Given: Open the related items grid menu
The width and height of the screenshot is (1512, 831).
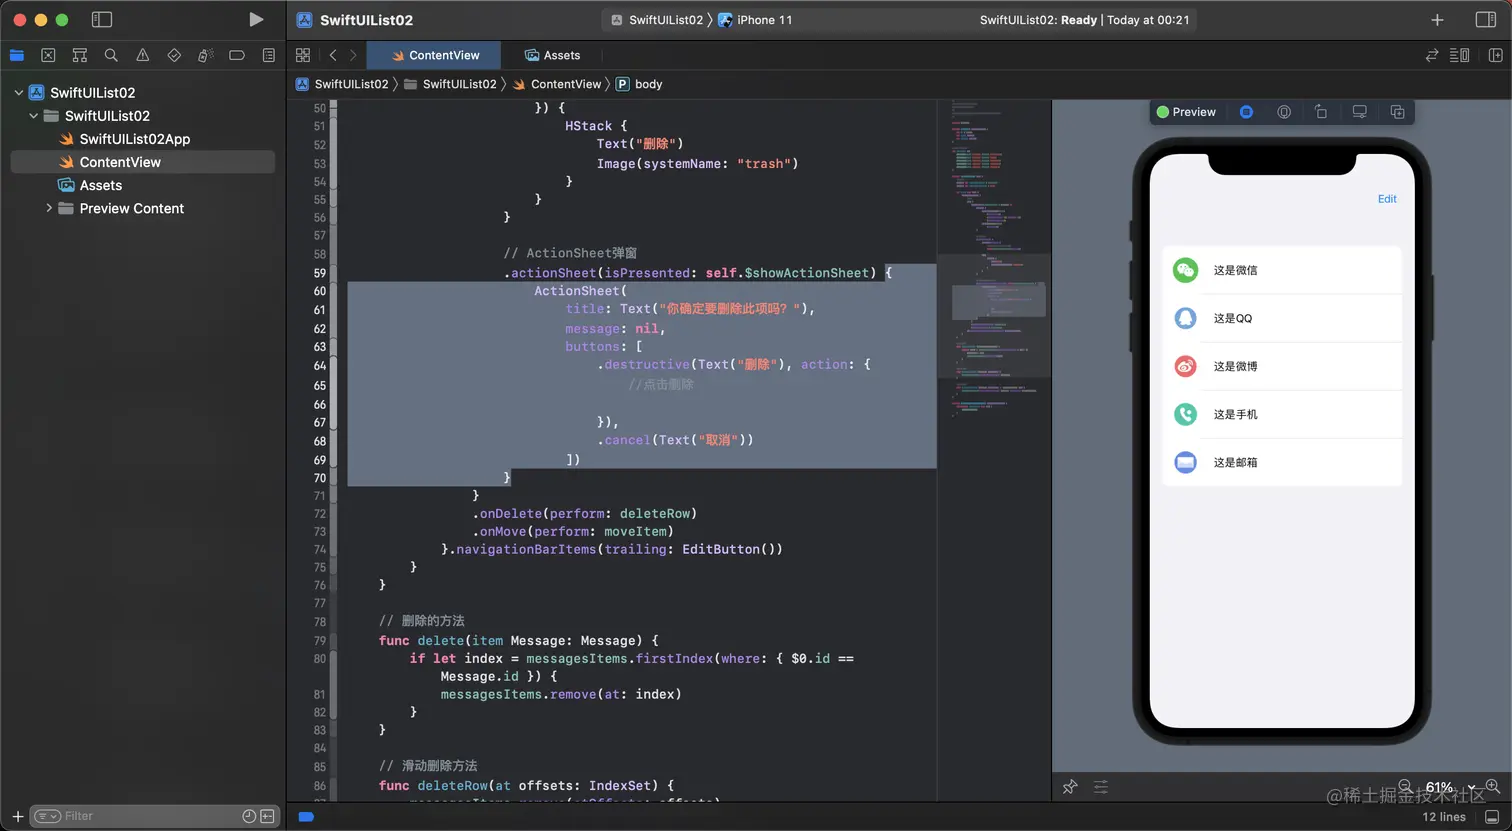Looking at the screenshot, I should (x=303, y=55).
